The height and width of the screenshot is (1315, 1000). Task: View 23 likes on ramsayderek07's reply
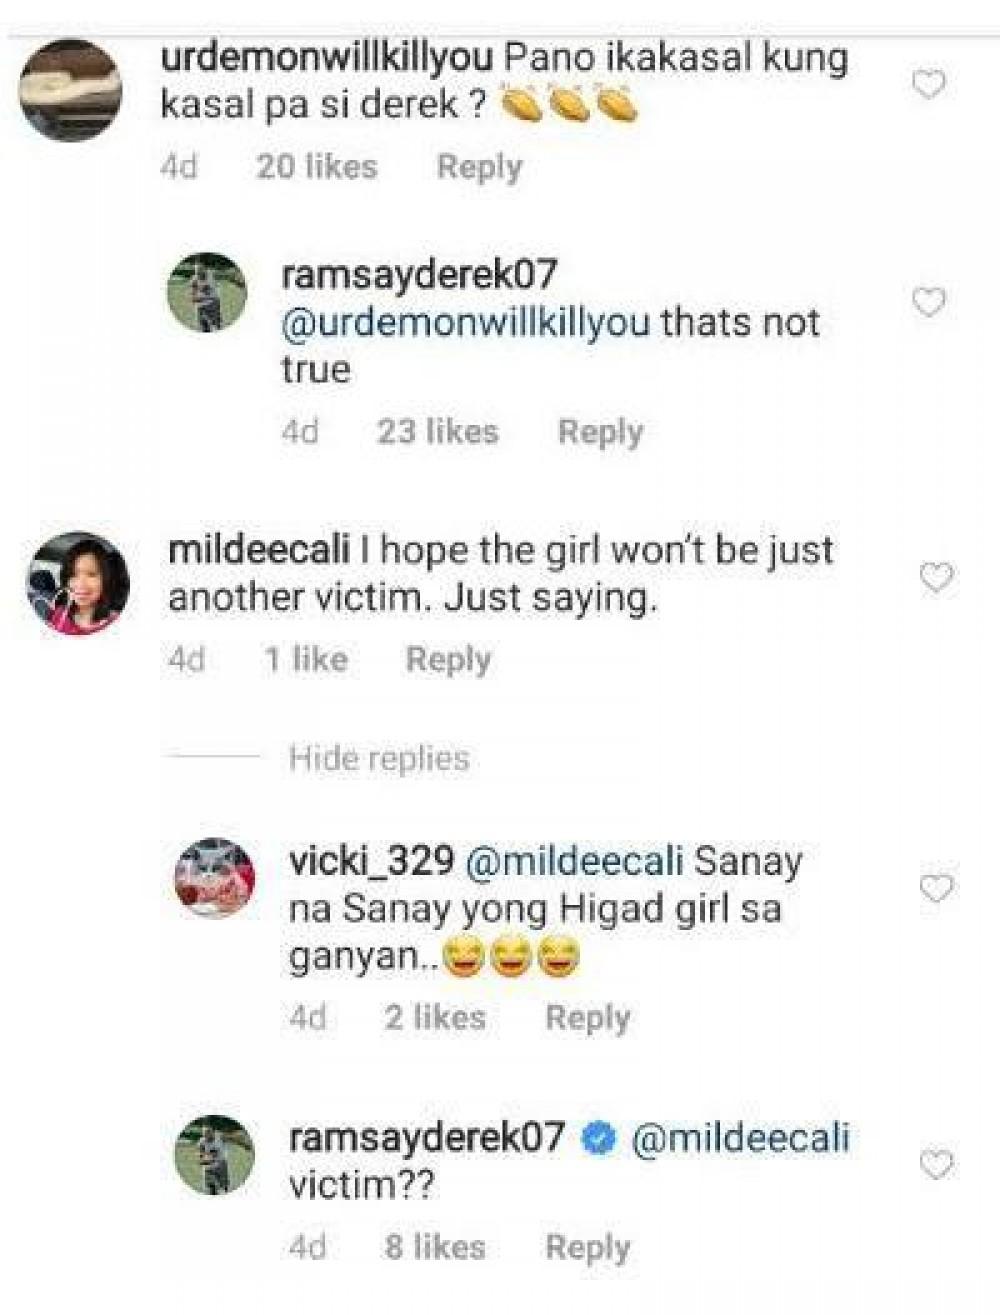(x=438, y=432)
